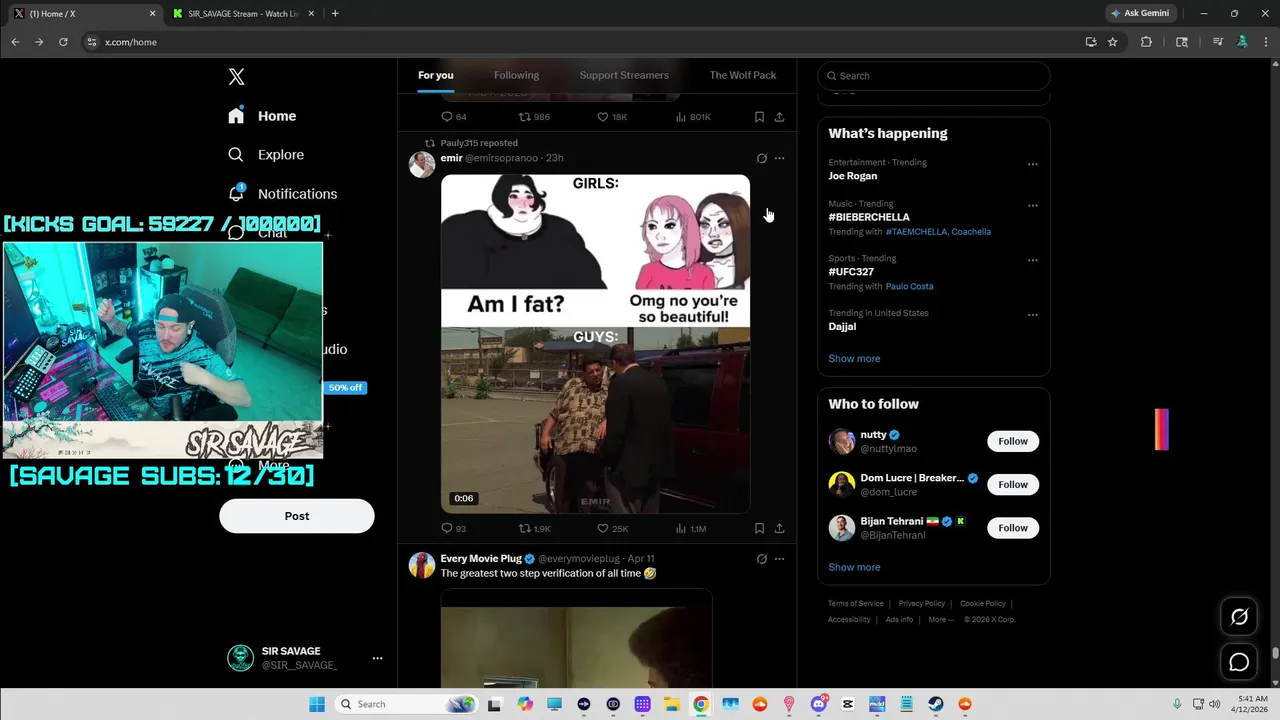
Task: Open more options for Dajjal trend
Action: pos(1033,314)
